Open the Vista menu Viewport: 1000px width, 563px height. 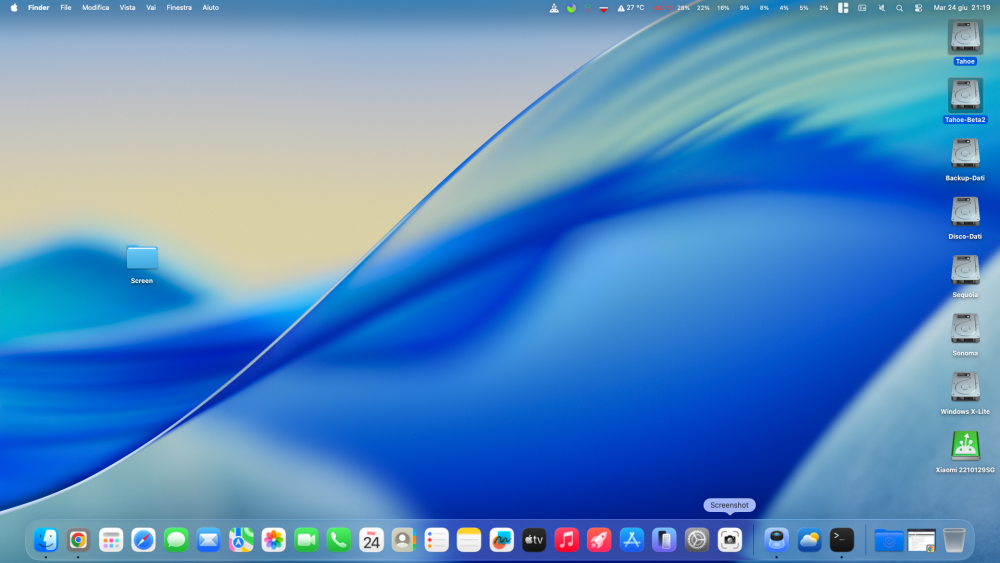click(x=128, y=8)
